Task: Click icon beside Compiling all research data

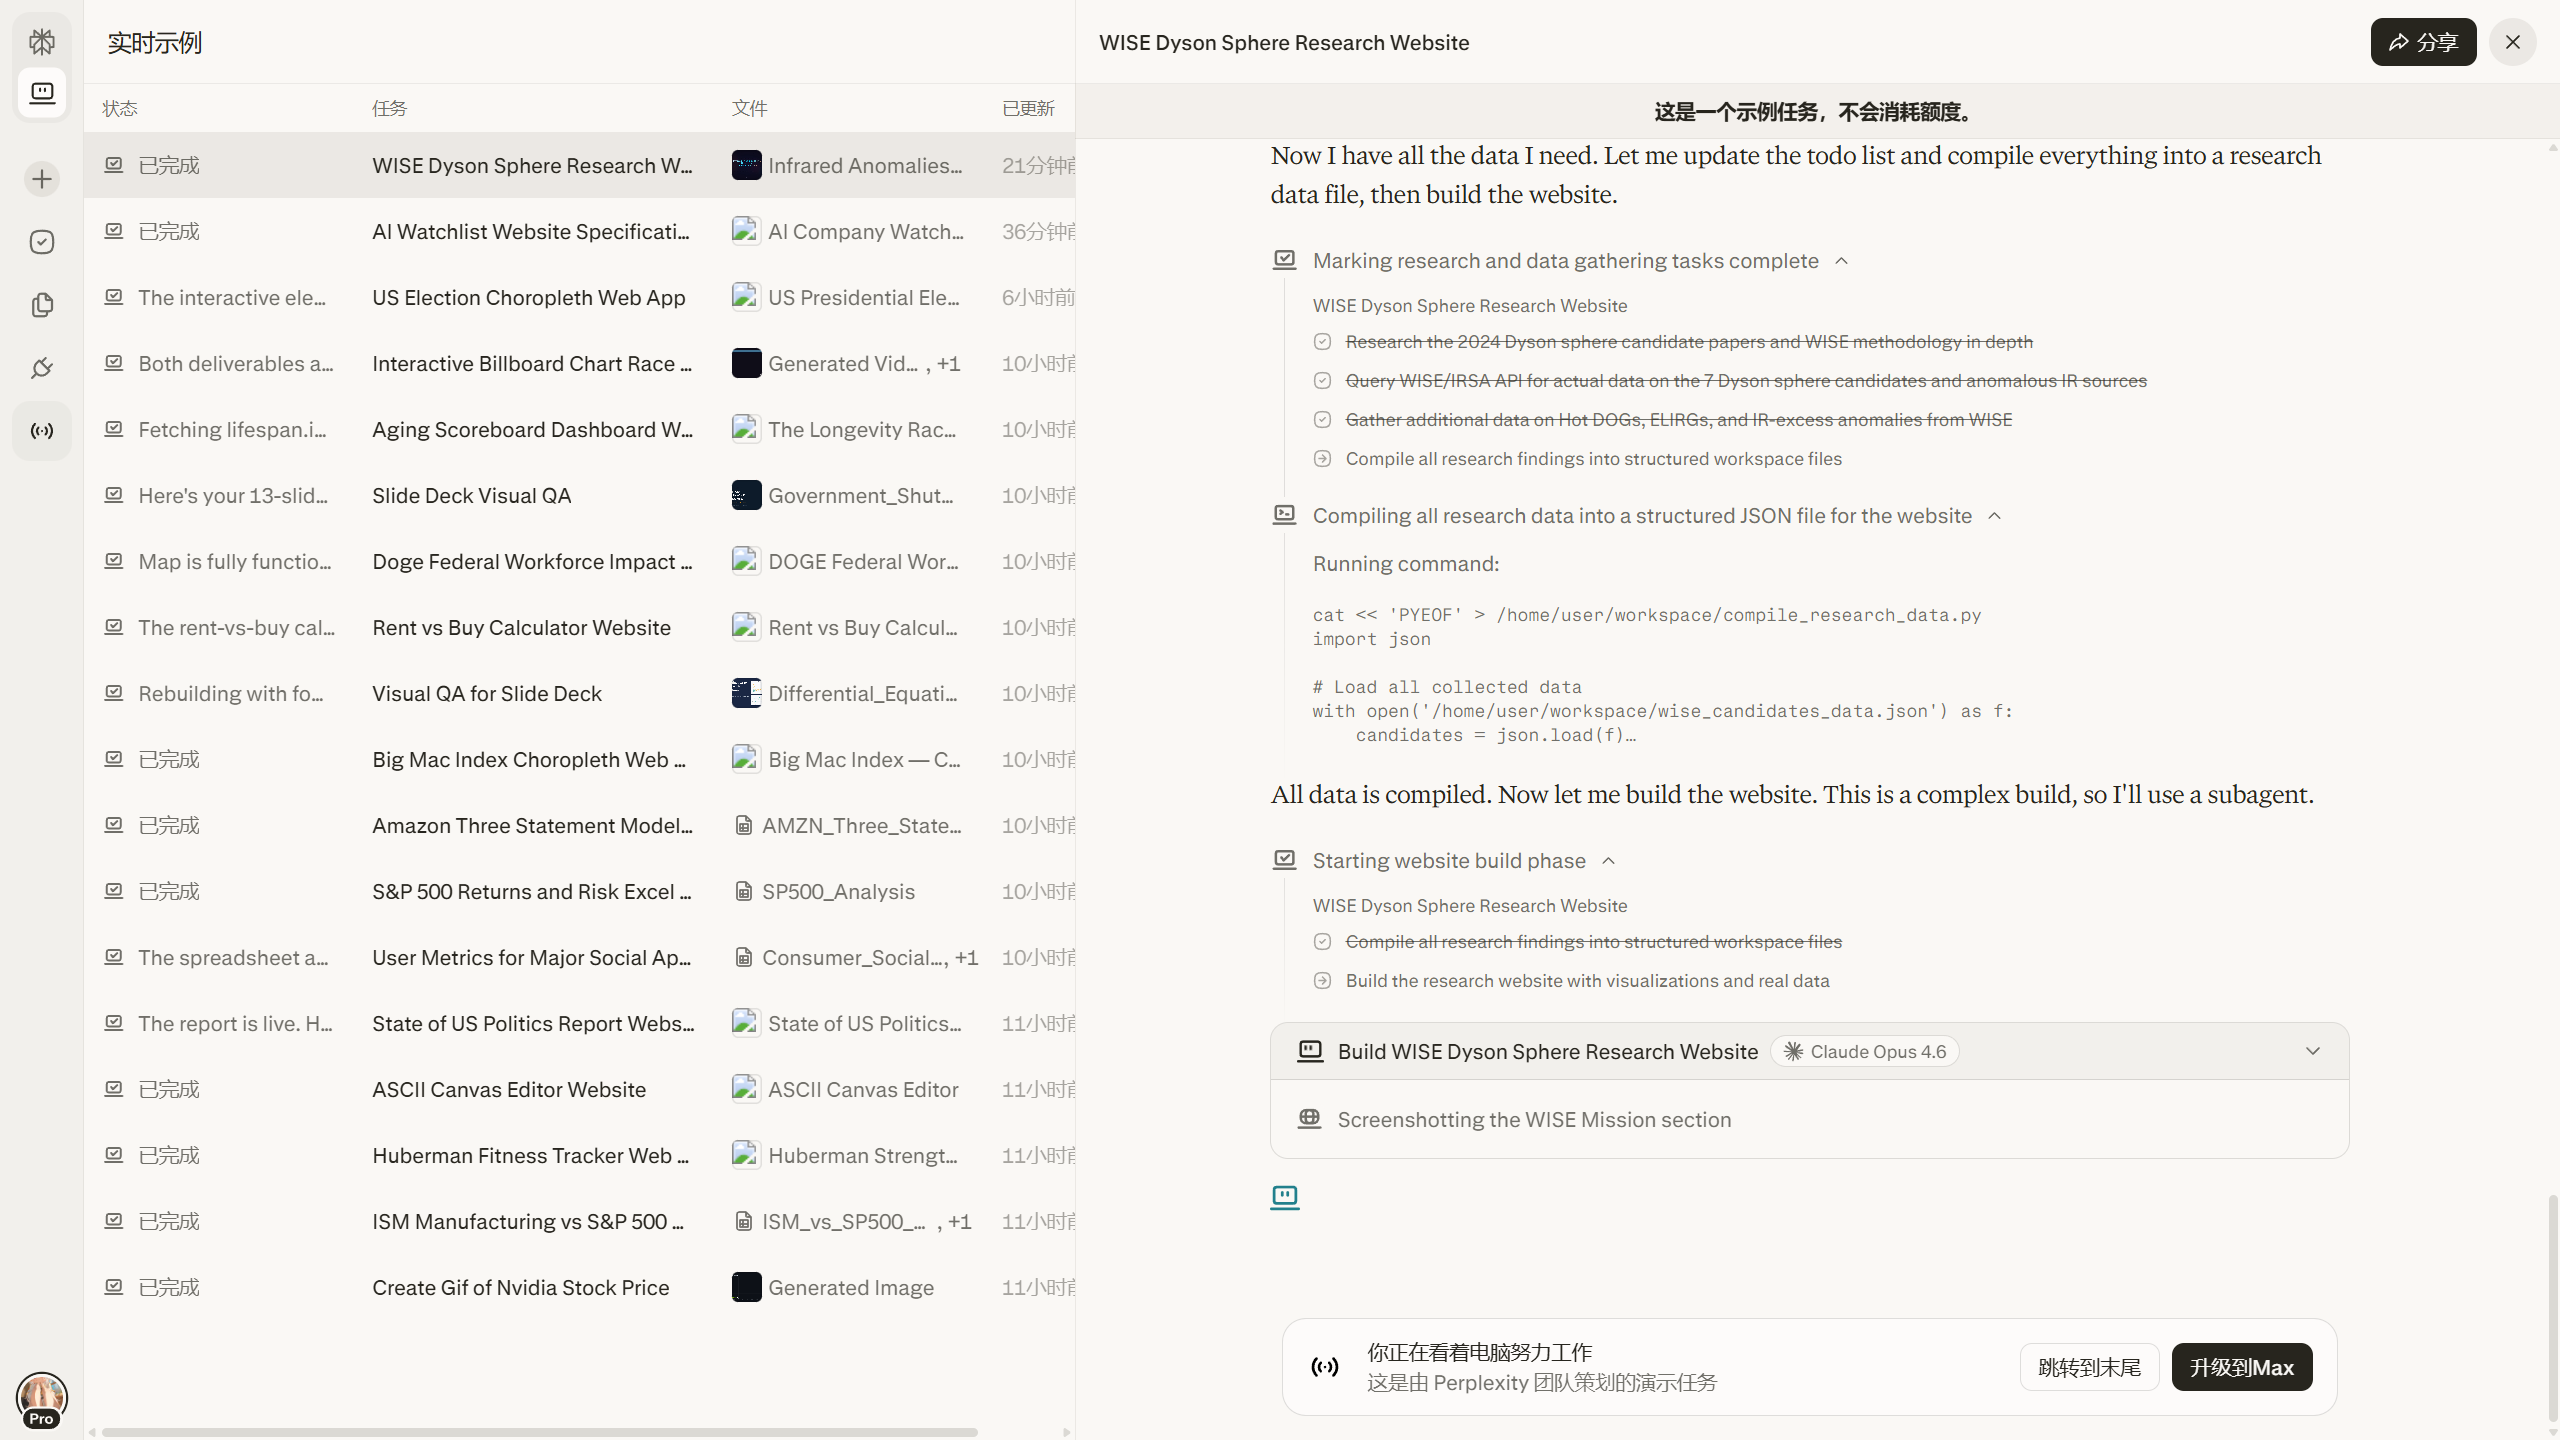Action: [1285, 515]
